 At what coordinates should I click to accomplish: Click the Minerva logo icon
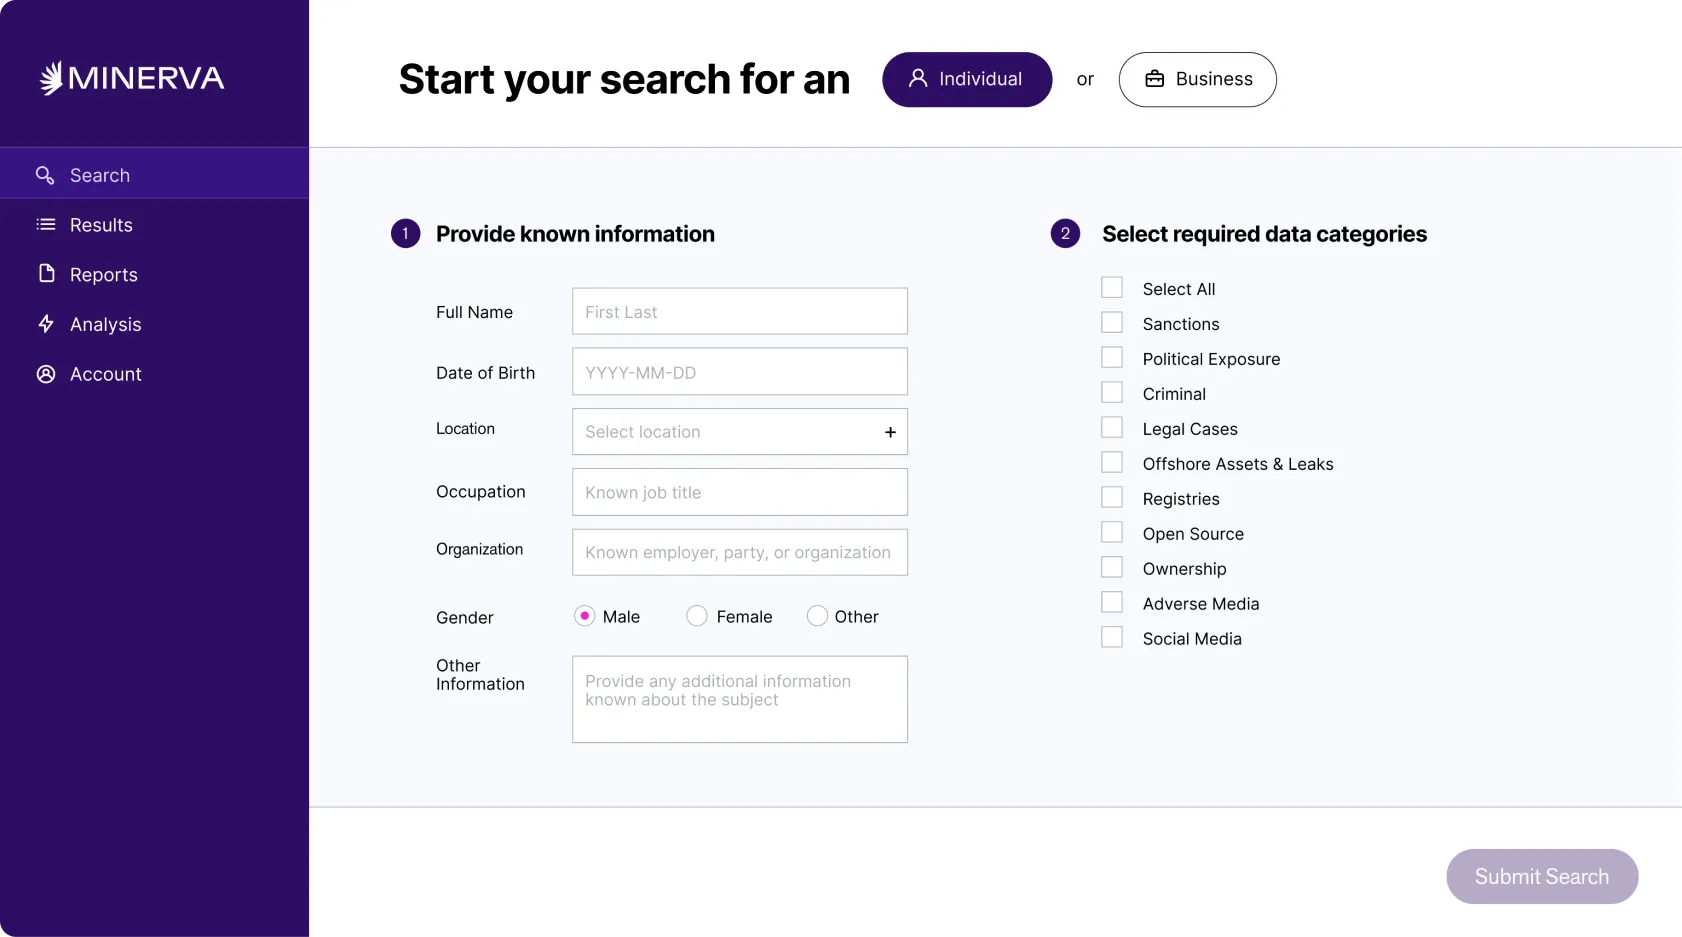tap(51, 78)
